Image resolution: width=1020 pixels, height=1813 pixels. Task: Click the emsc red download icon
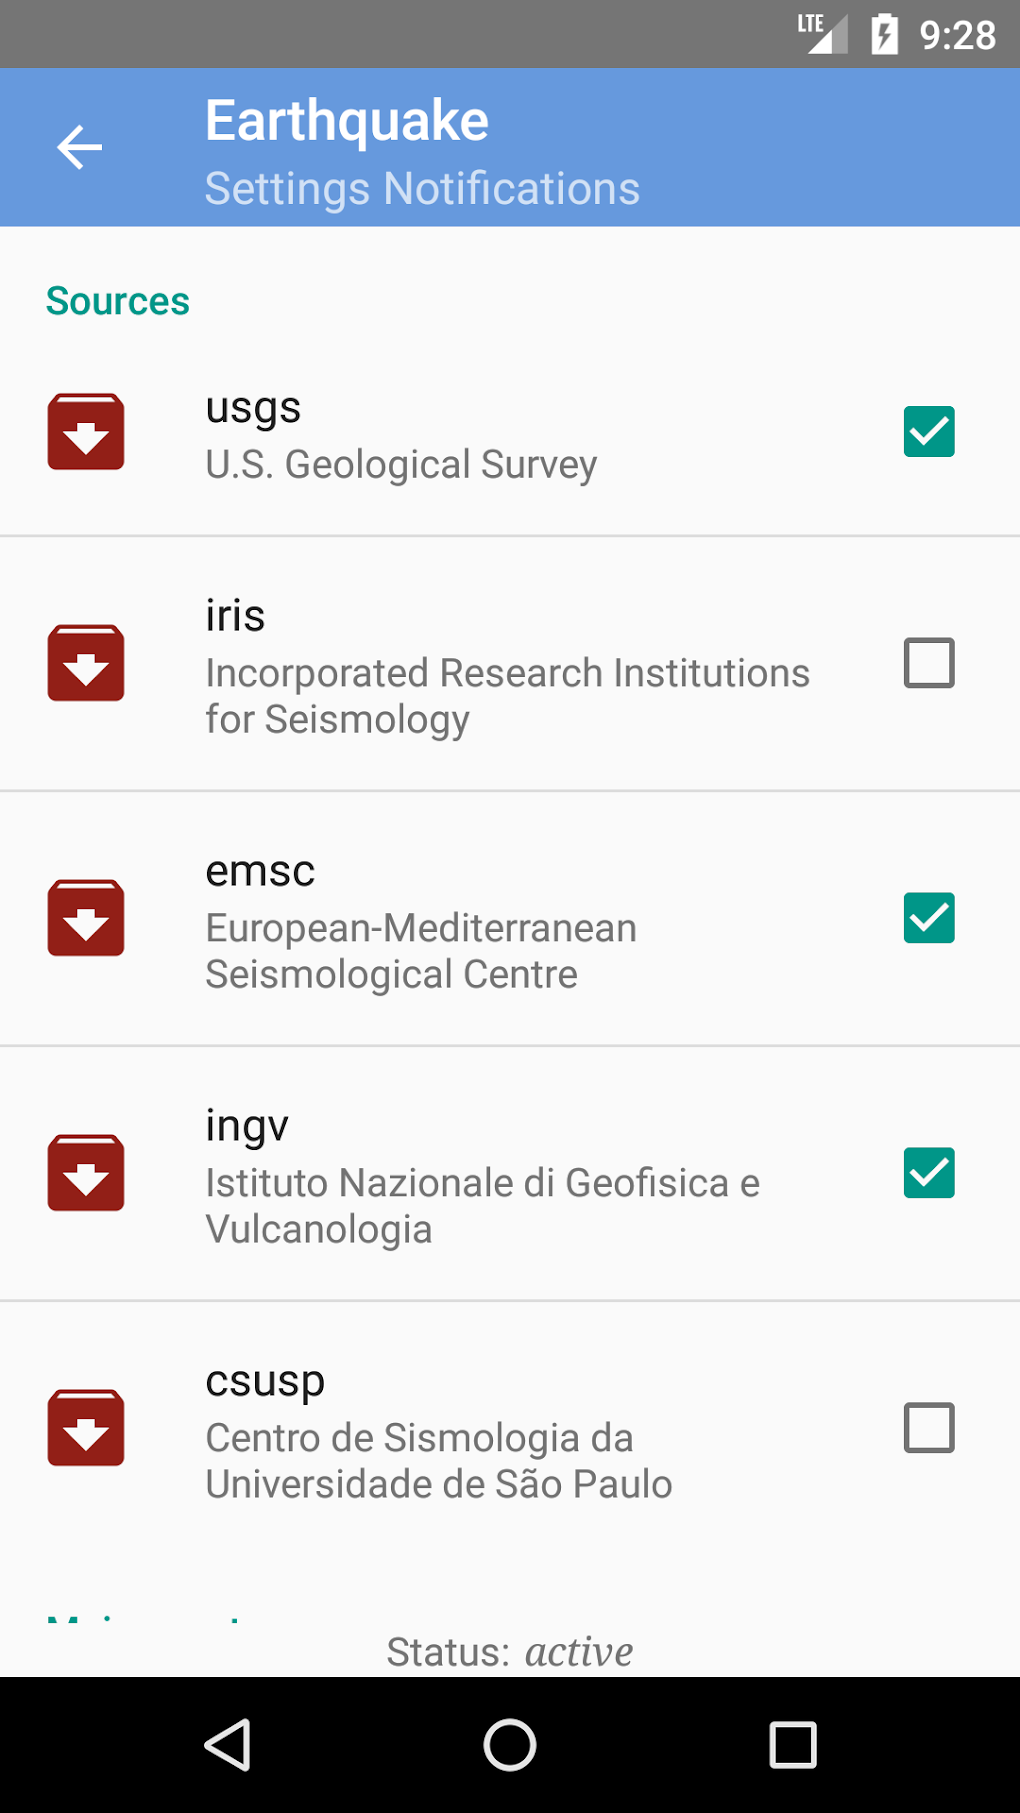click(86, 918)
